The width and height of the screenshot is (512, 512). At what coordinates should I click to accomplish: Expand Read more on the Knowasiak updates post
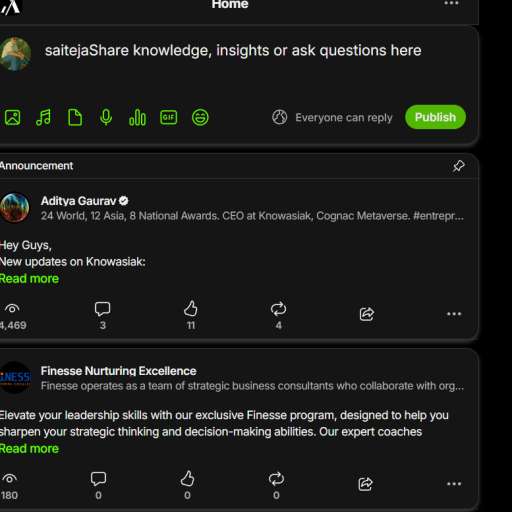point(29,279)
